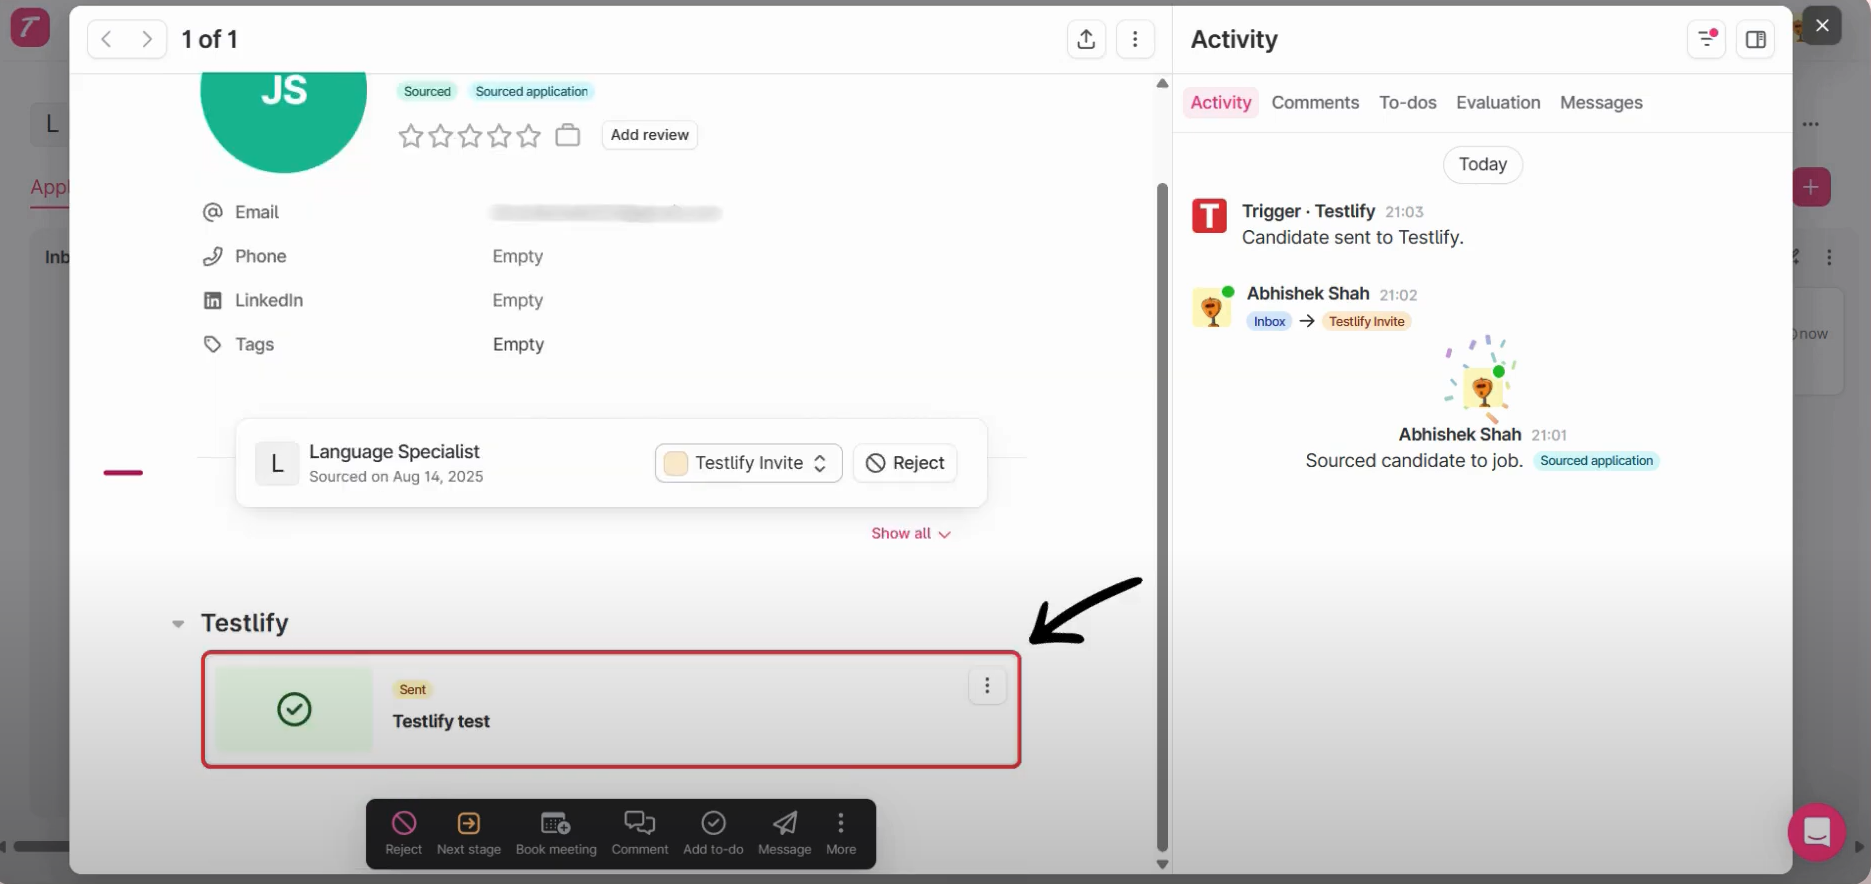
Task: Click Add review button
Action: tap(650, 135)
